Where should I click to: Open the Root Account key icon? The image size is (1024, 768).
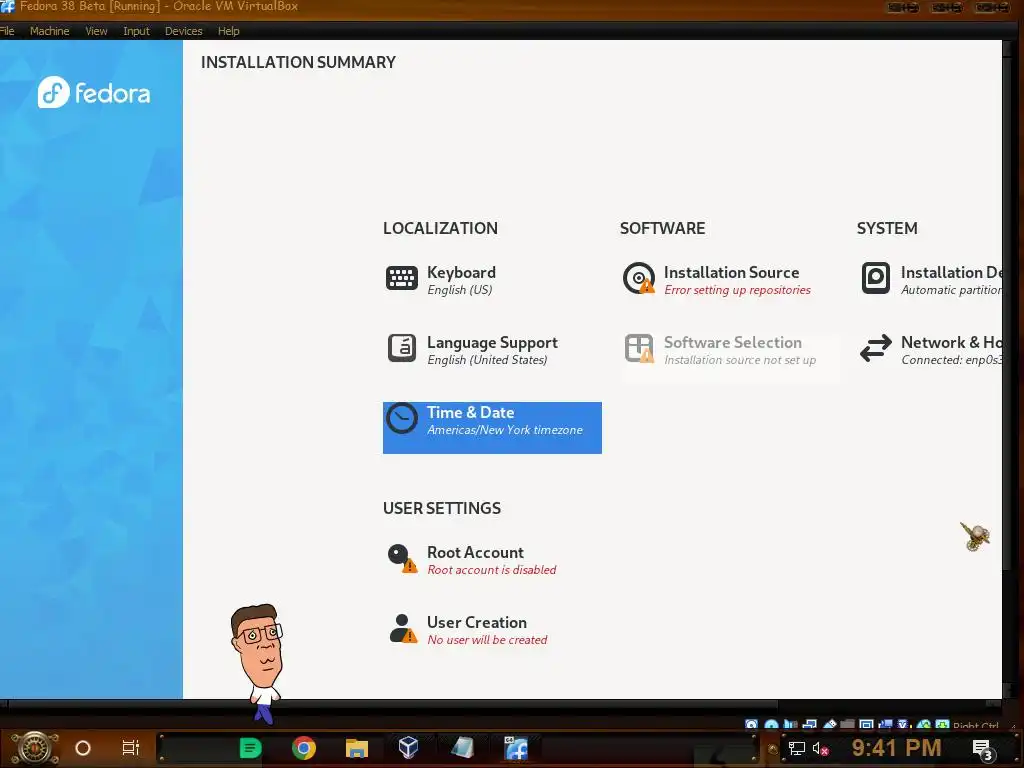(402, 558)
